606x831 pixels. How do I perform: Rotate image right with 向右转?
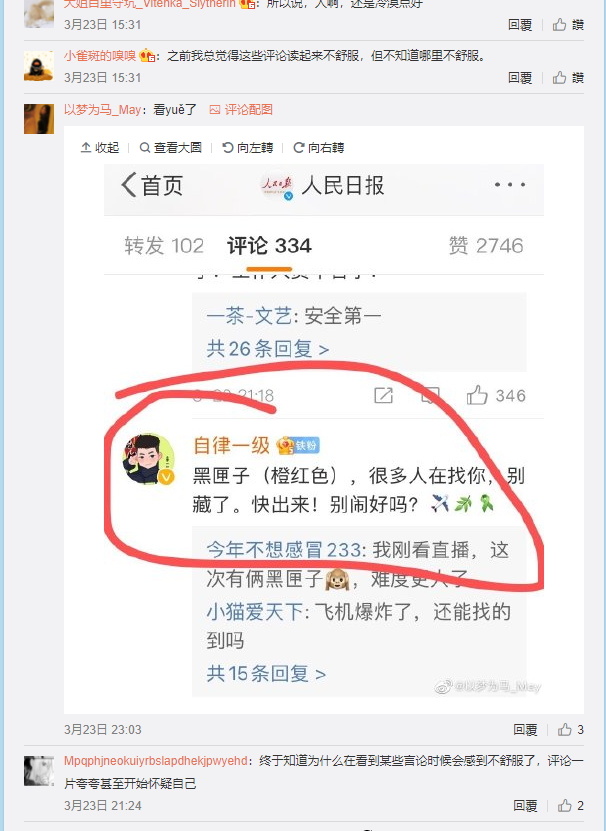tap(319, 147)
